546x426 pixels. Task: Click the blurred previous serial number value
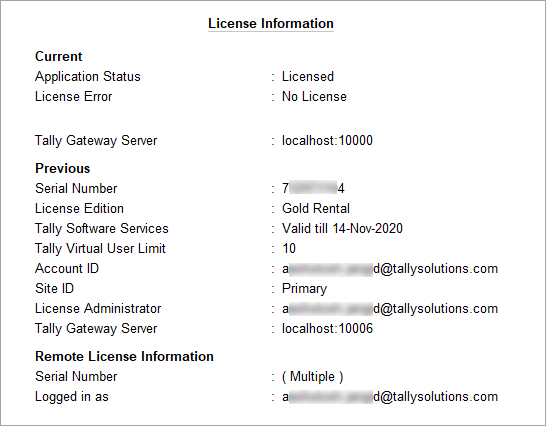313,188
